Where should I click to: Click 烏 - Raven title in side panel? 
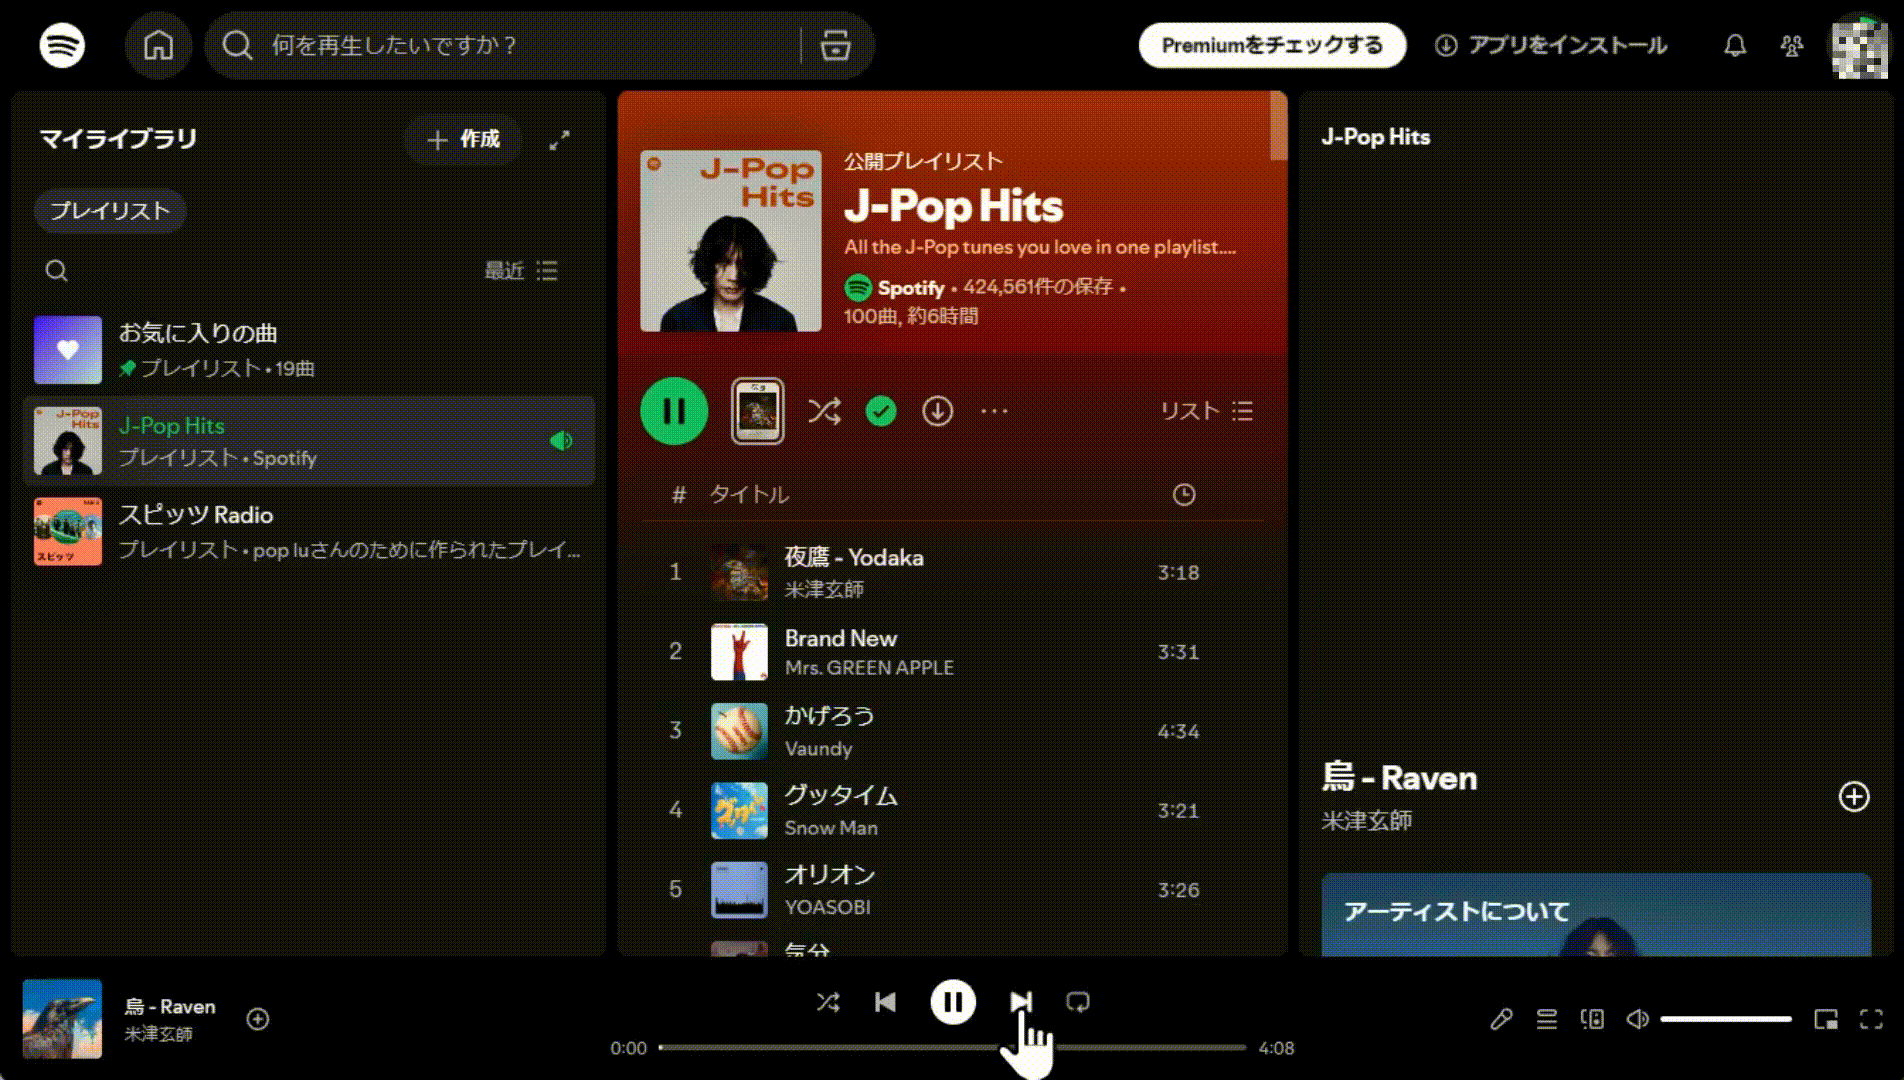coord(1399,778)
